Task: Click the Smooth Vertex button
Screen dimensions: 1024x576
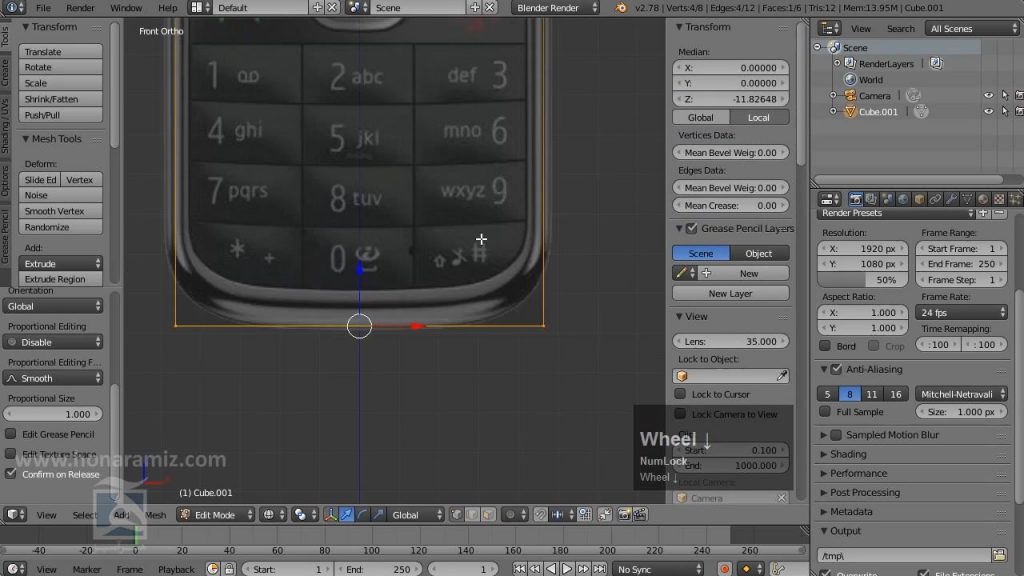Action: 60,211
